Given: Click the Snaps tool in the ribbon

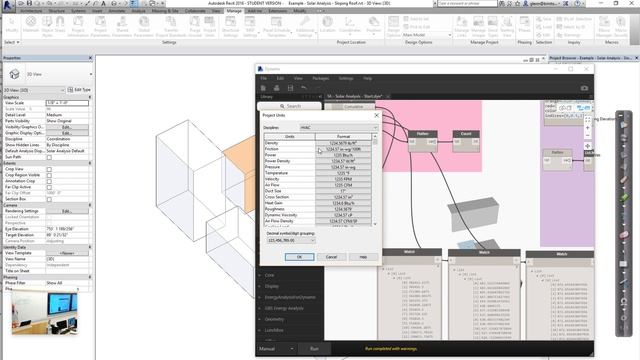Looking at the screenshot, I should pos(60,24).
